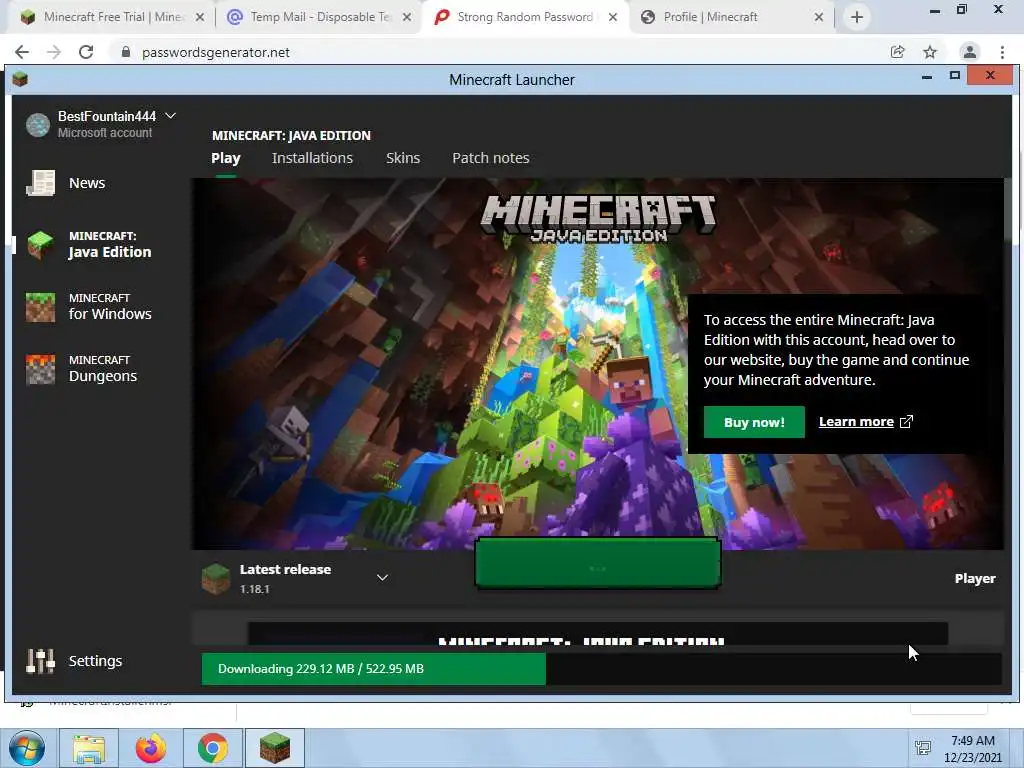Click the Chrome taskbar icon
The width and height of the screenshot is (1024, 768).
(213, 748)
